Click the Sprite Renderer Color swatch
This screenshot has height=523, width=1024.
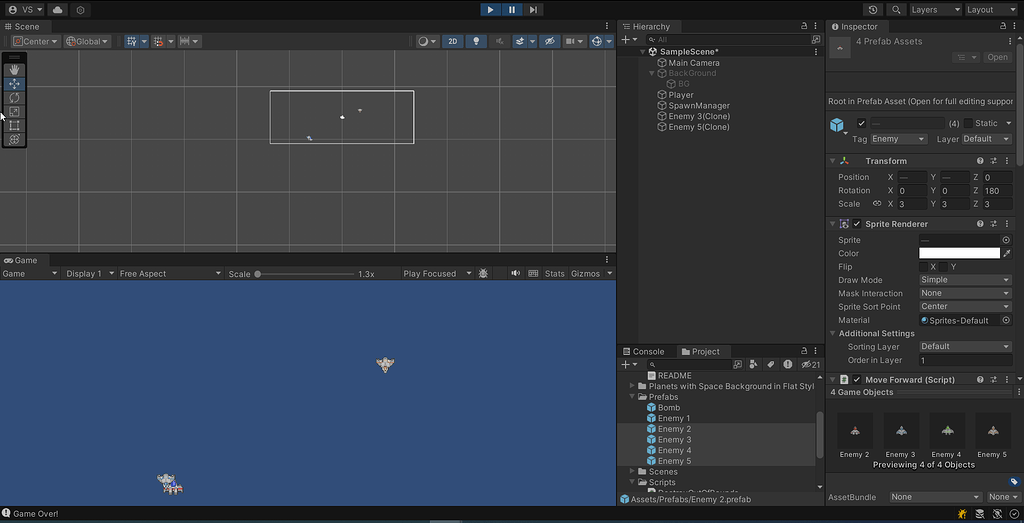tap(958, 253)
